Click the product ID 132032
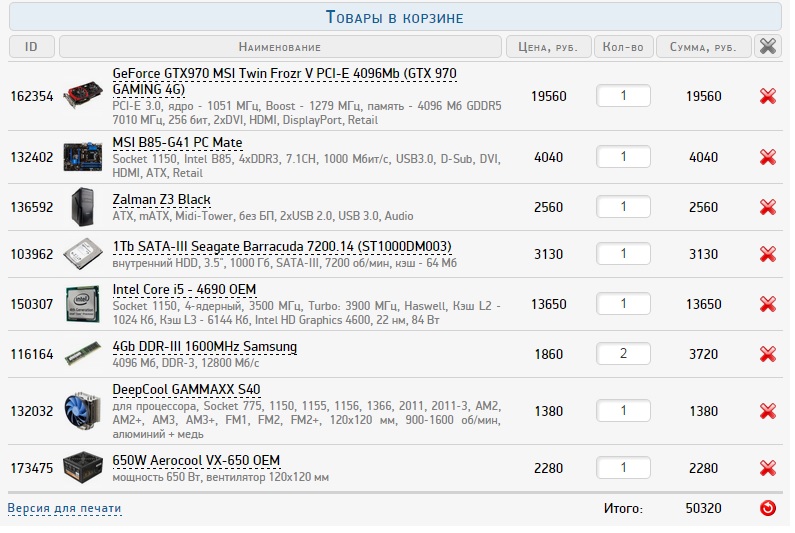 point(32,411)
